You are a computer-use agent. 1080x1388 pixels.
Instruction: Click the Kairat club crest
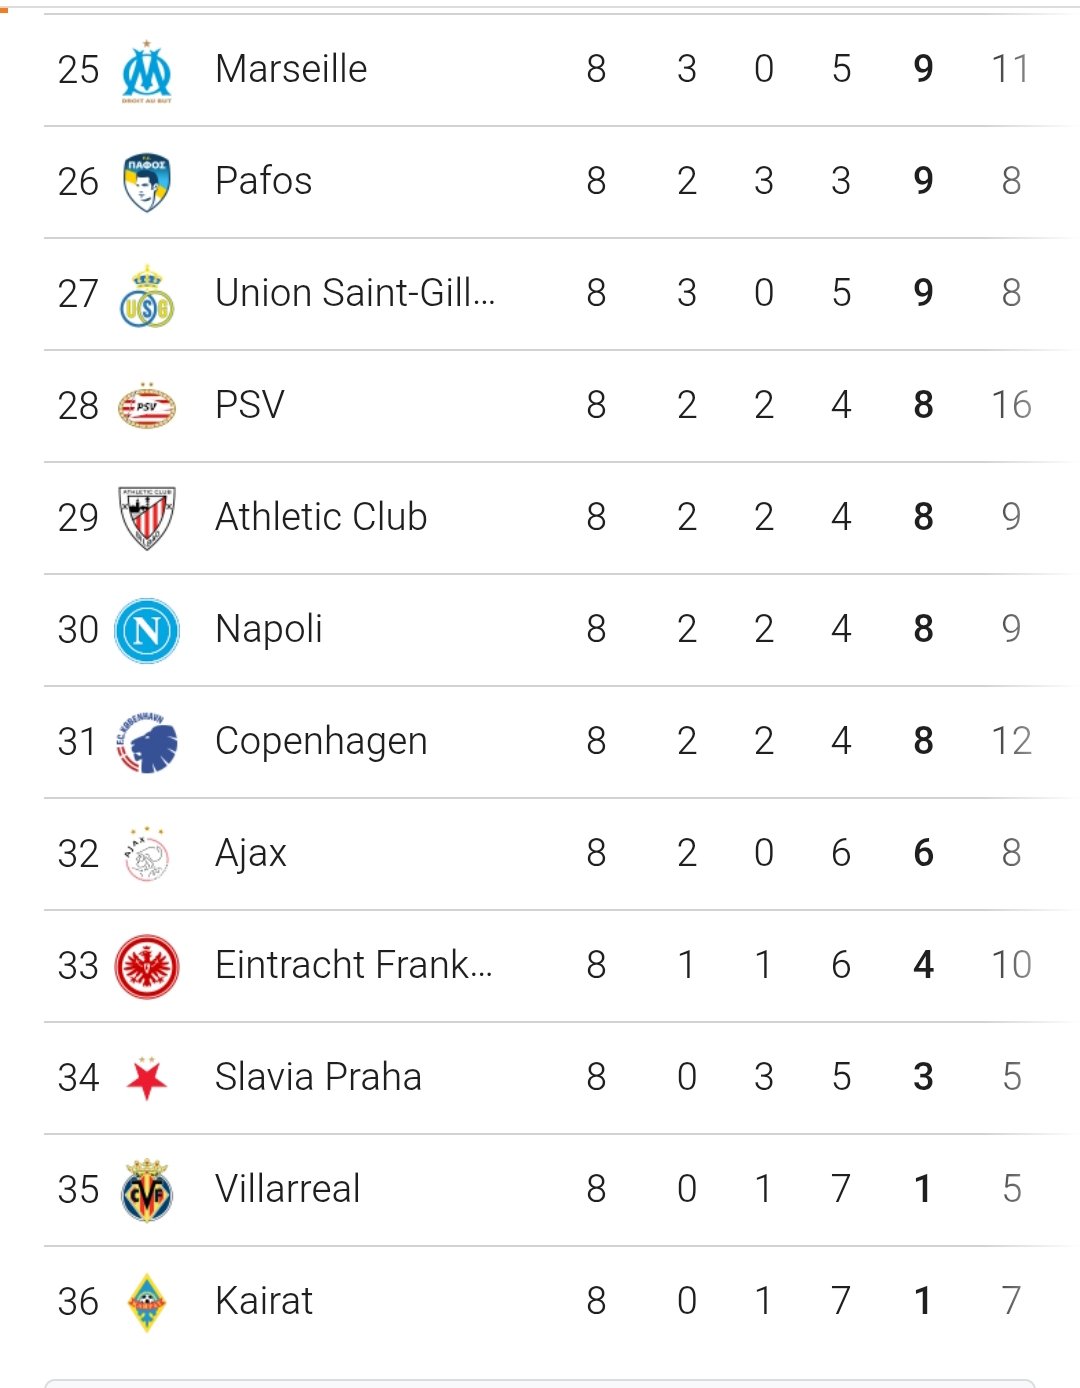click(x=147, y=1302)
